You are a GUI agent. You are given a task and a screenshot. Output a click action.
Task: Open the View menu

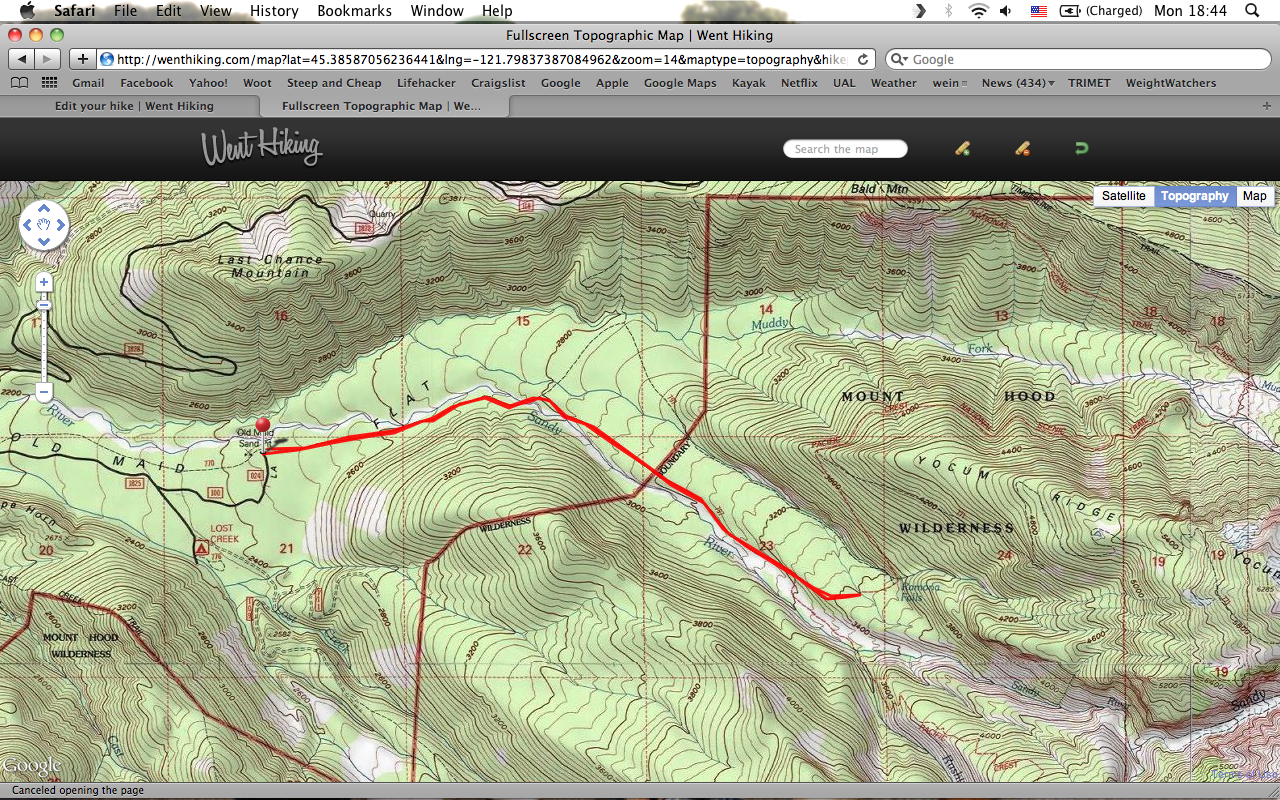(x=216, y=11)
